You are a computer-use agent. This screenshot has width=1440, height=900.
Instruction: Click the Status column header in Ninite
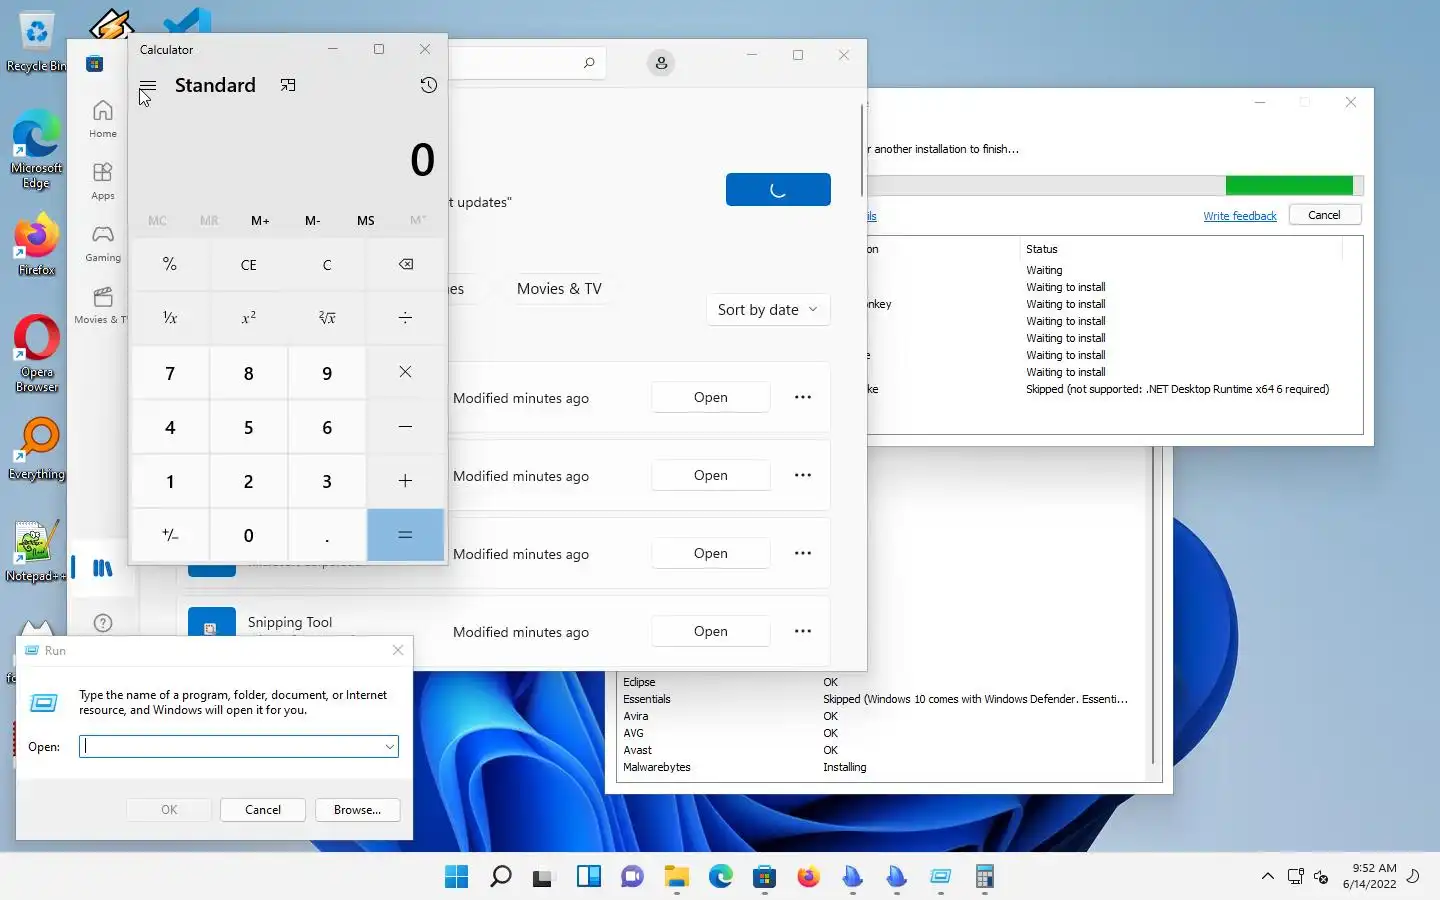click(1041, 249)
